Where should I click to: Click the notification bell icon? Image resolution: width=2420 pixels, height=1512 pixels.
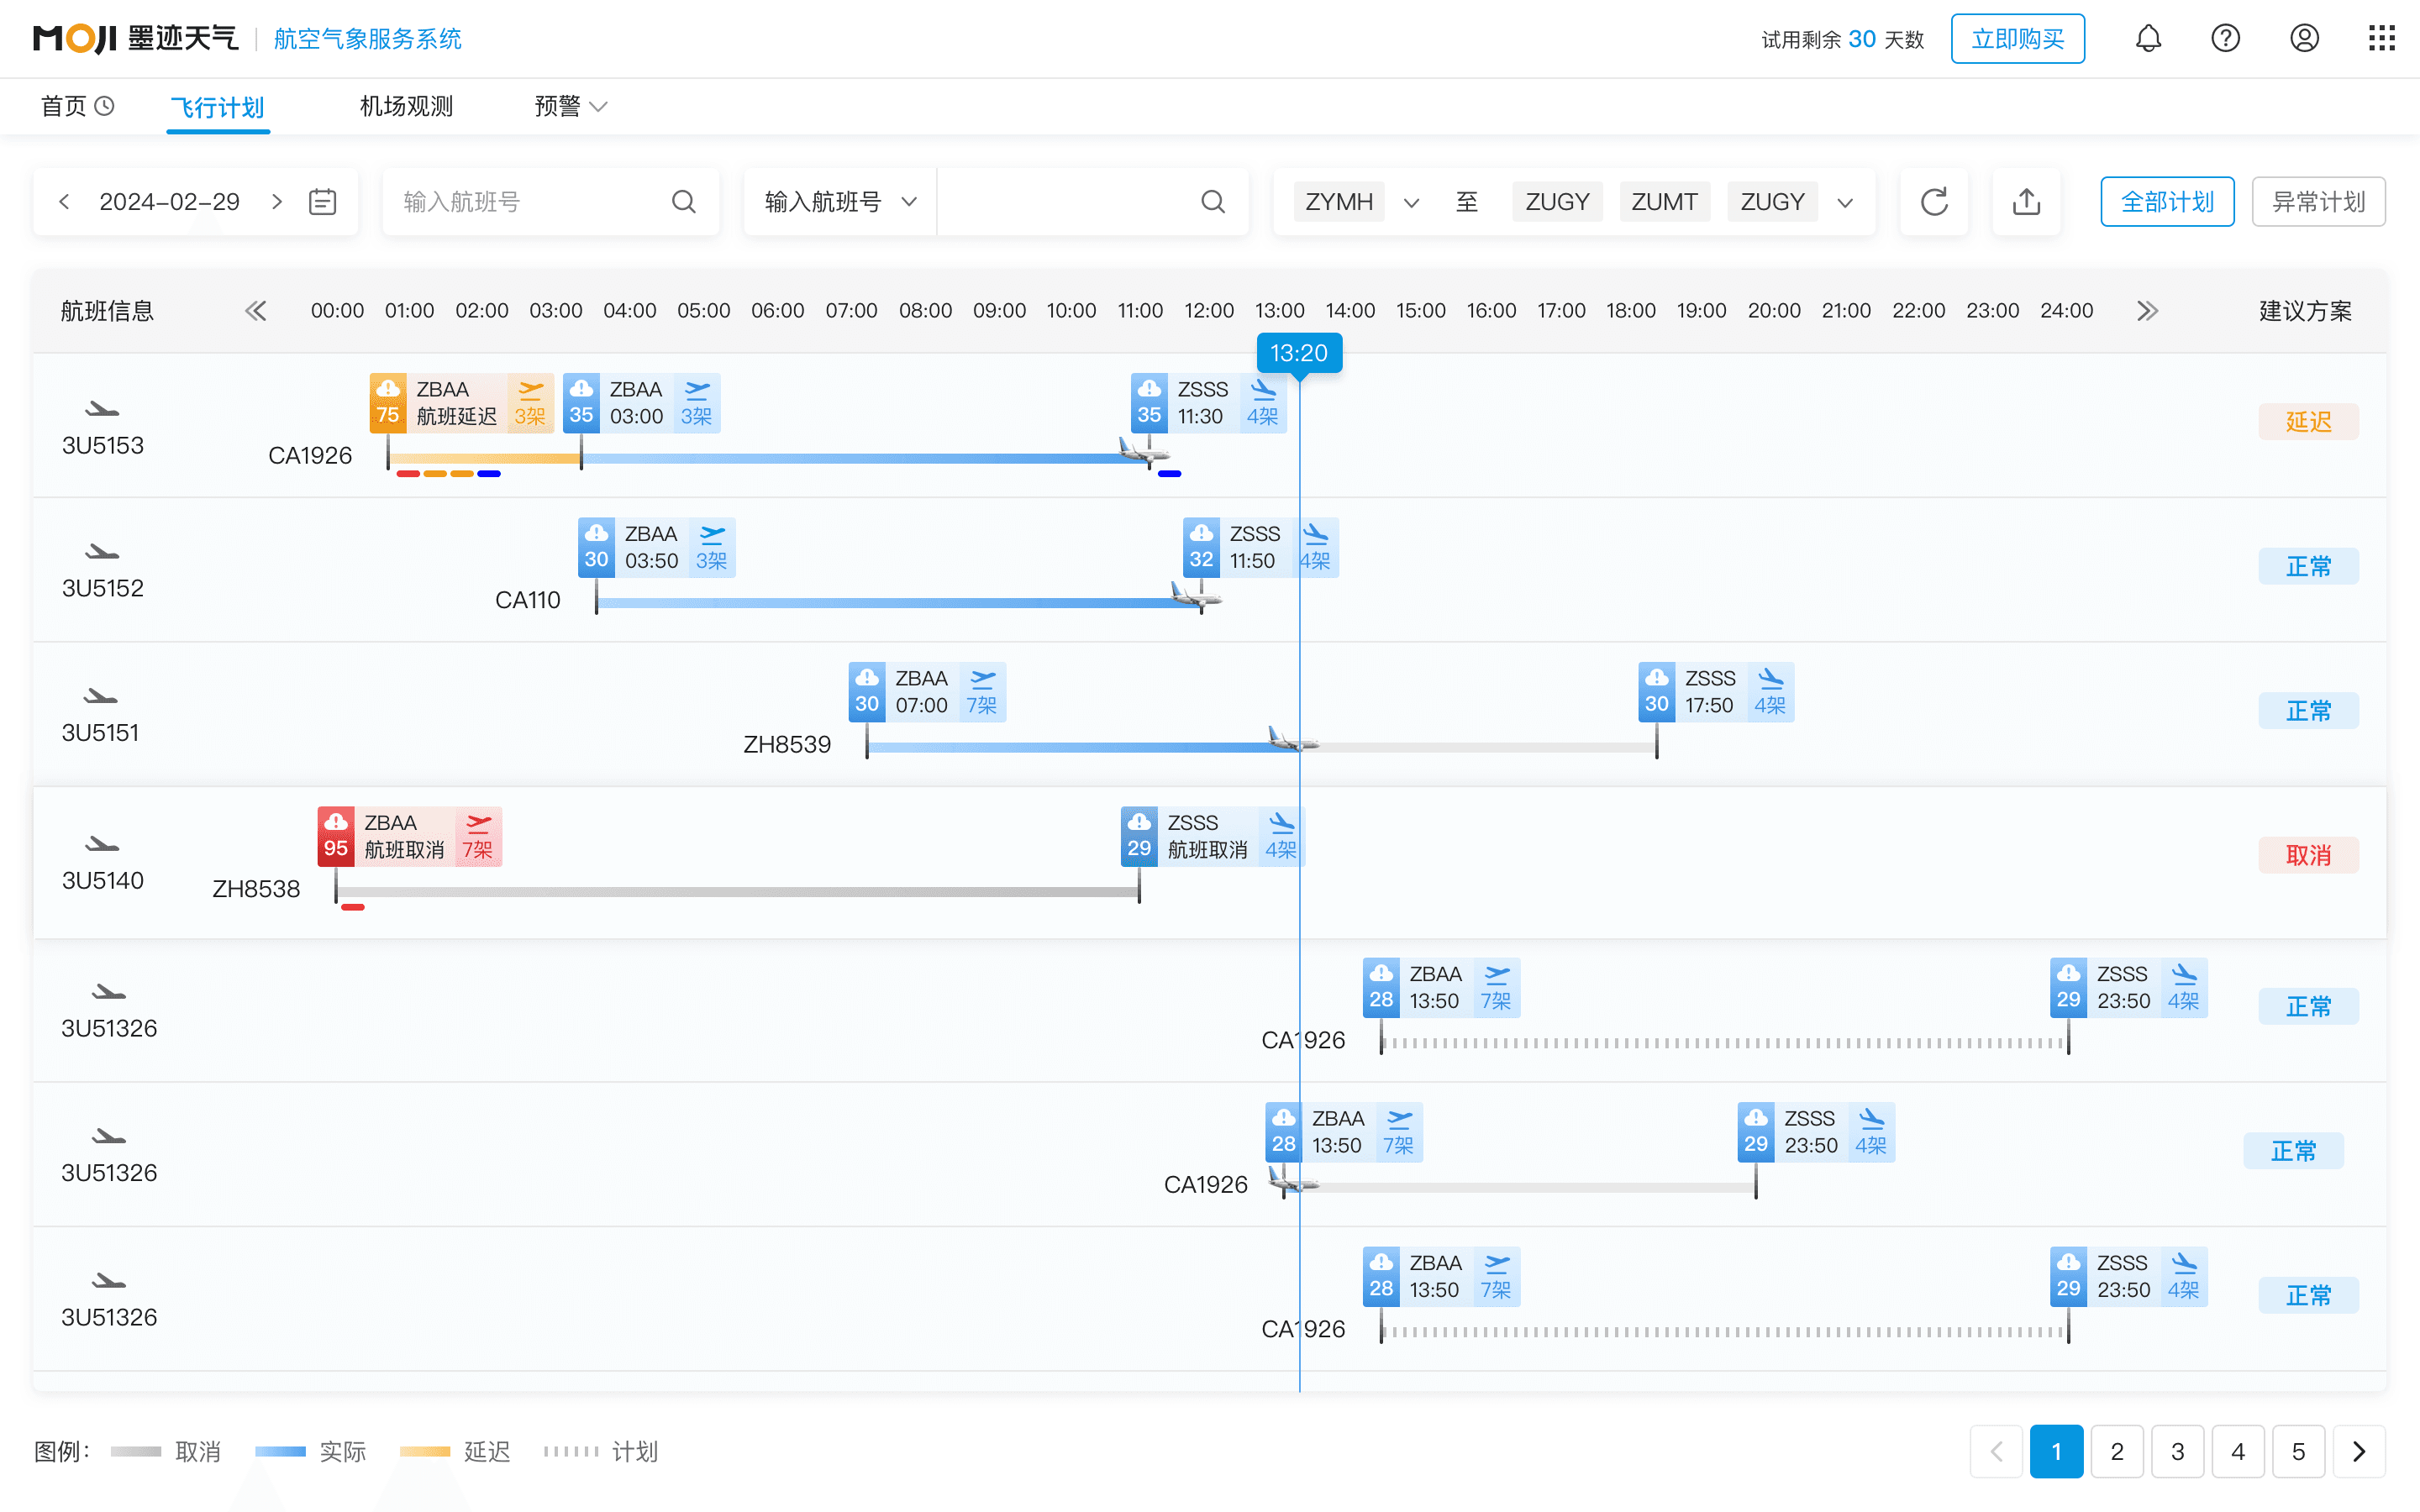pos(2148,39)
